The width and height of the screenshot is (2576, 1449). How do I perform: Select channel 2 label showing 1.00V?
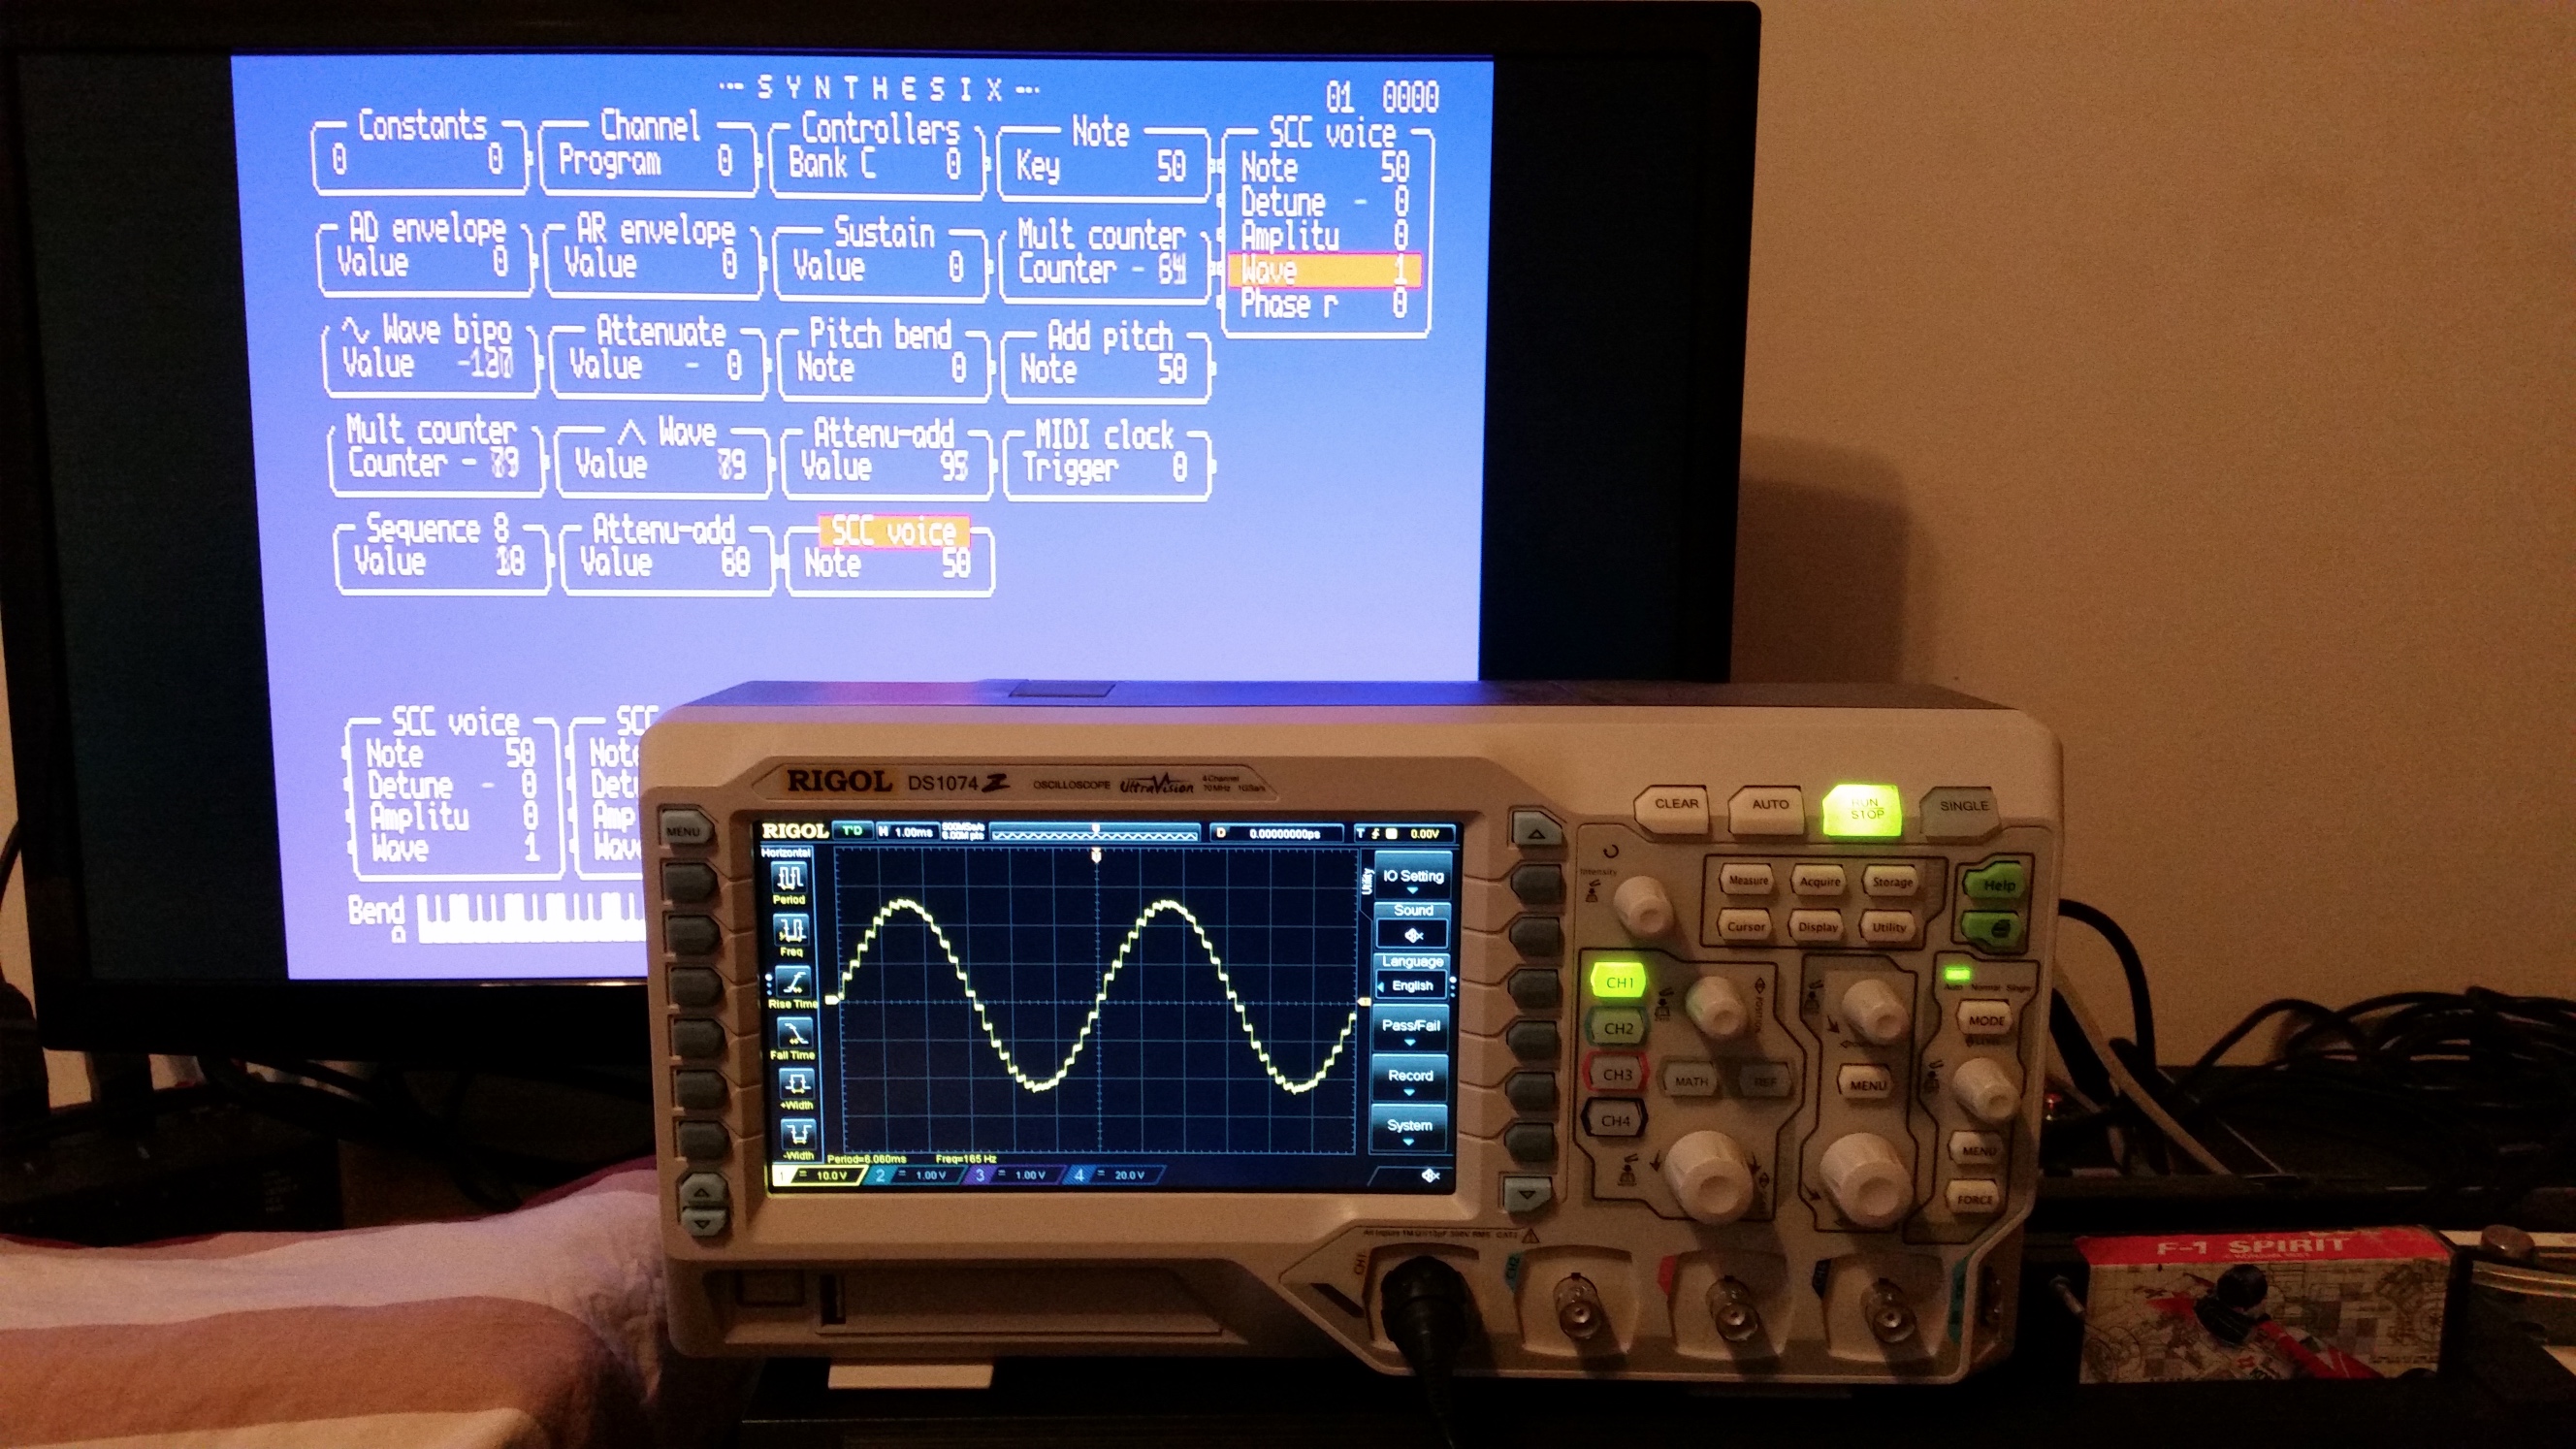click(x=915, y=1175)
